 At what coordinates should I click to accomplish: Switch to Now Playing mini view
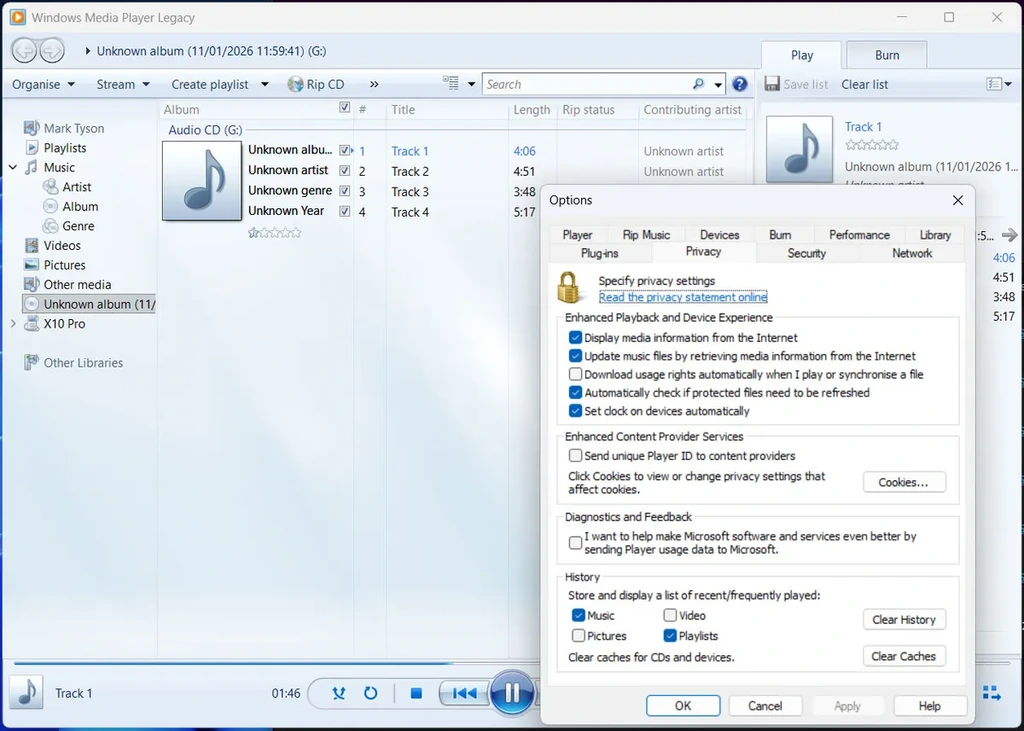pos(992,691)
